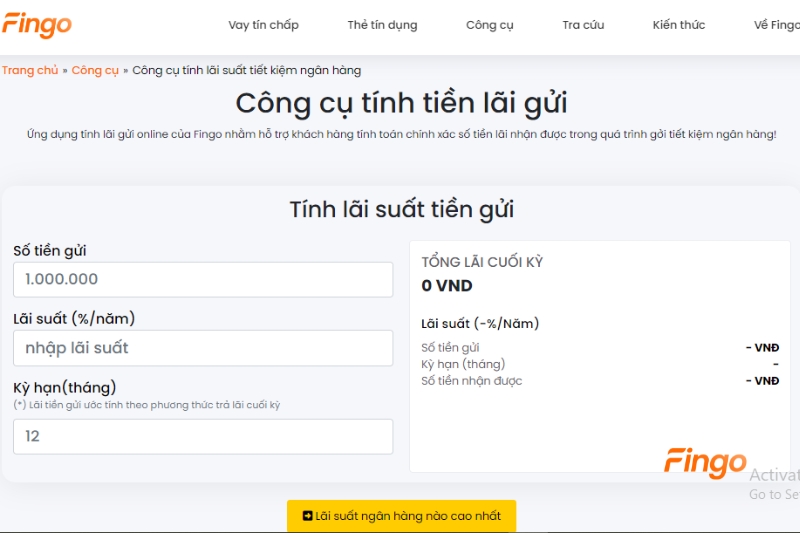Click the current page breadcrumb text

[246, 70]
